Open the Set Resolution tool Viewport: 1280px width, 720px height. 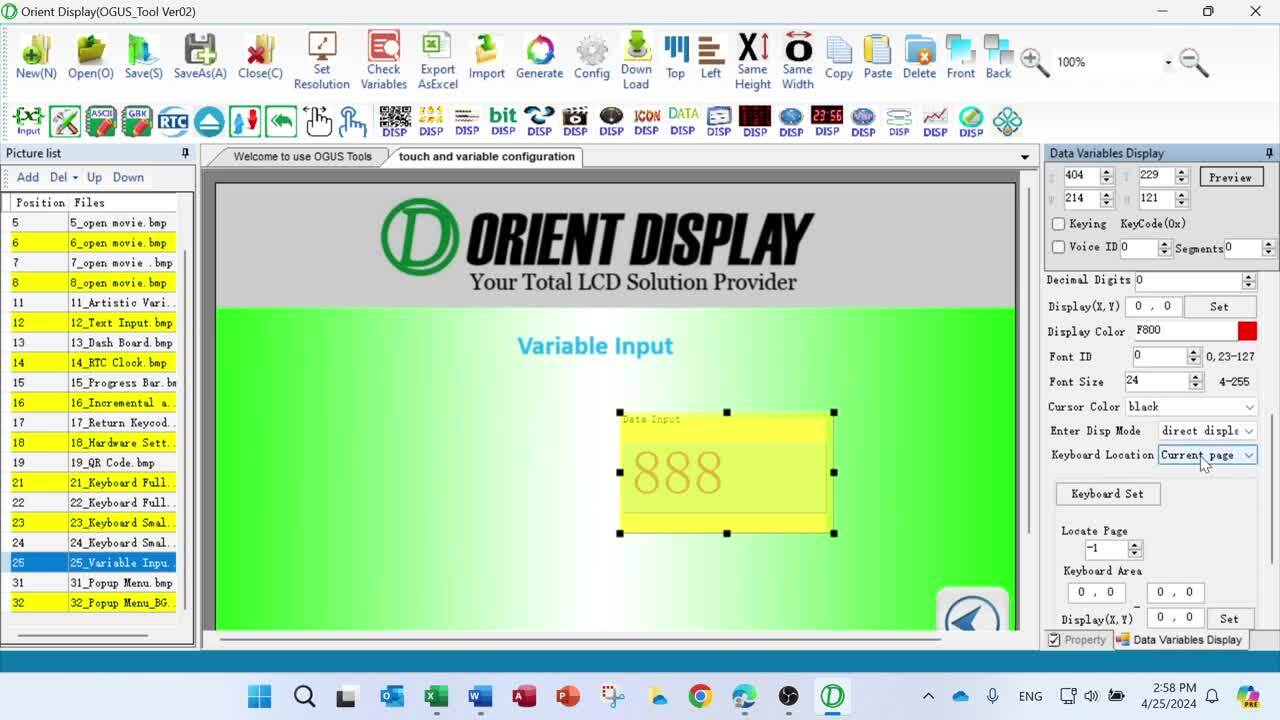[322, 60]
